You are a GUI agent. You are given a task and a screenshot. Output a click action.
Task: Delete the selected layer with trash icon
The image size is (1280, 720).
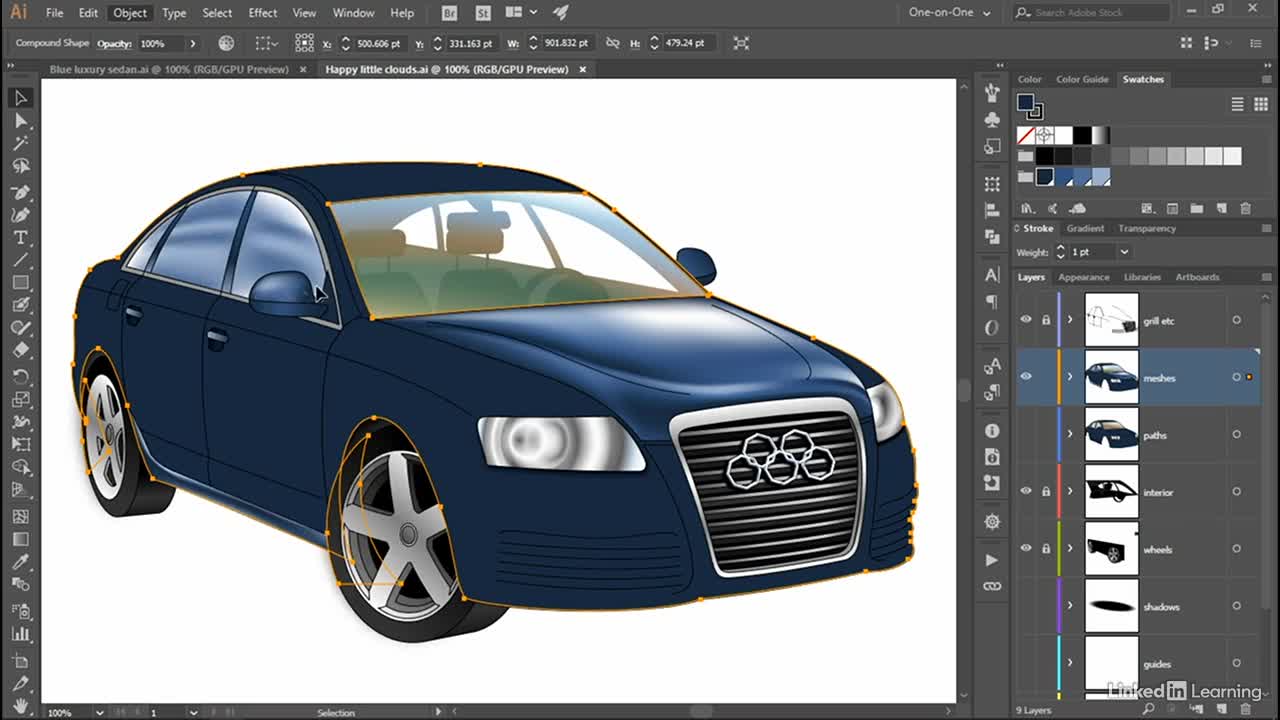(1246, 709)
